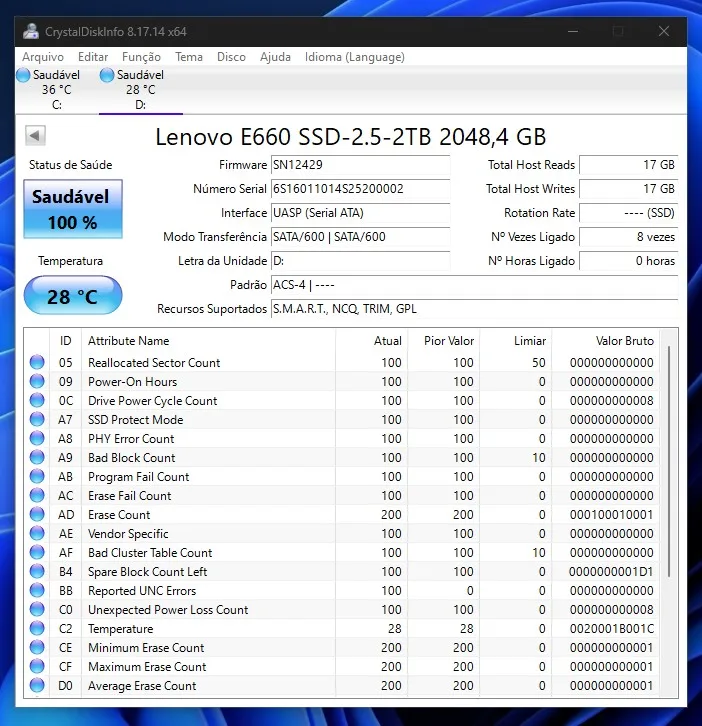Image resolution: width=702 pixels, height=726 pixels.
Task: Click the Firmware field SN12429
Action: (x=360, y=165)
